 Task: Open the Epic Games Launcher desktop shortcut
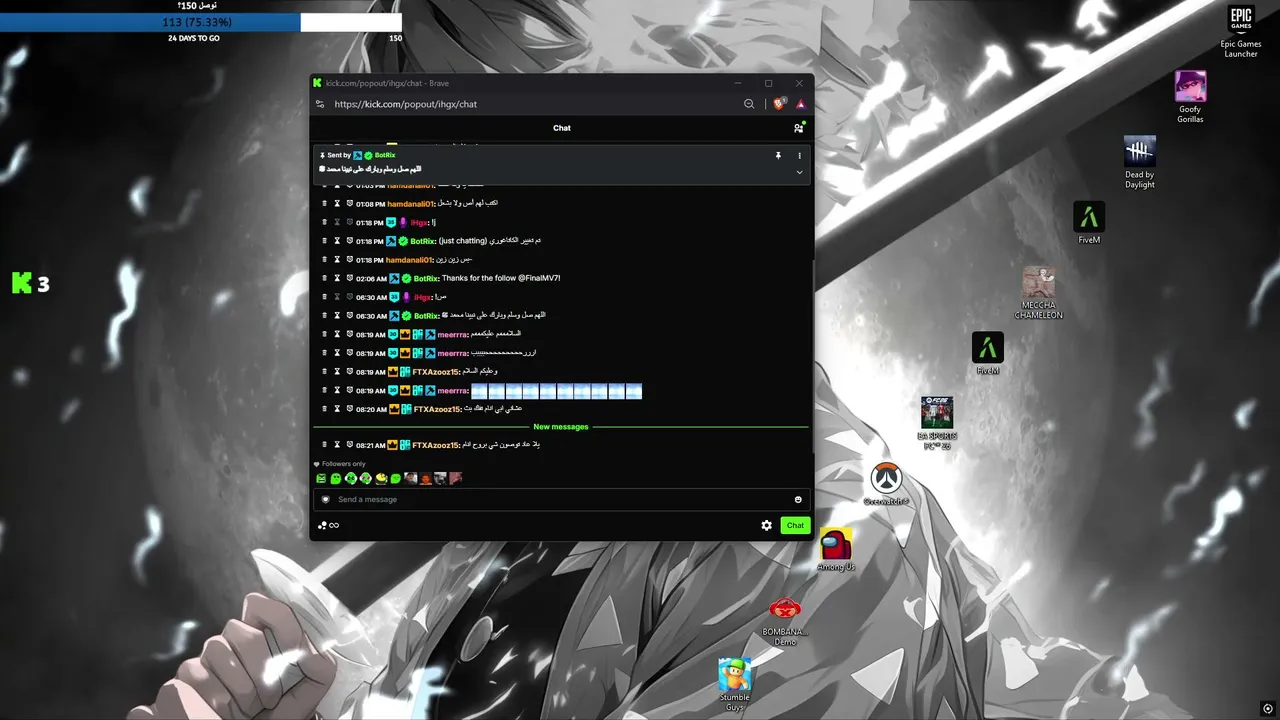1241,32
